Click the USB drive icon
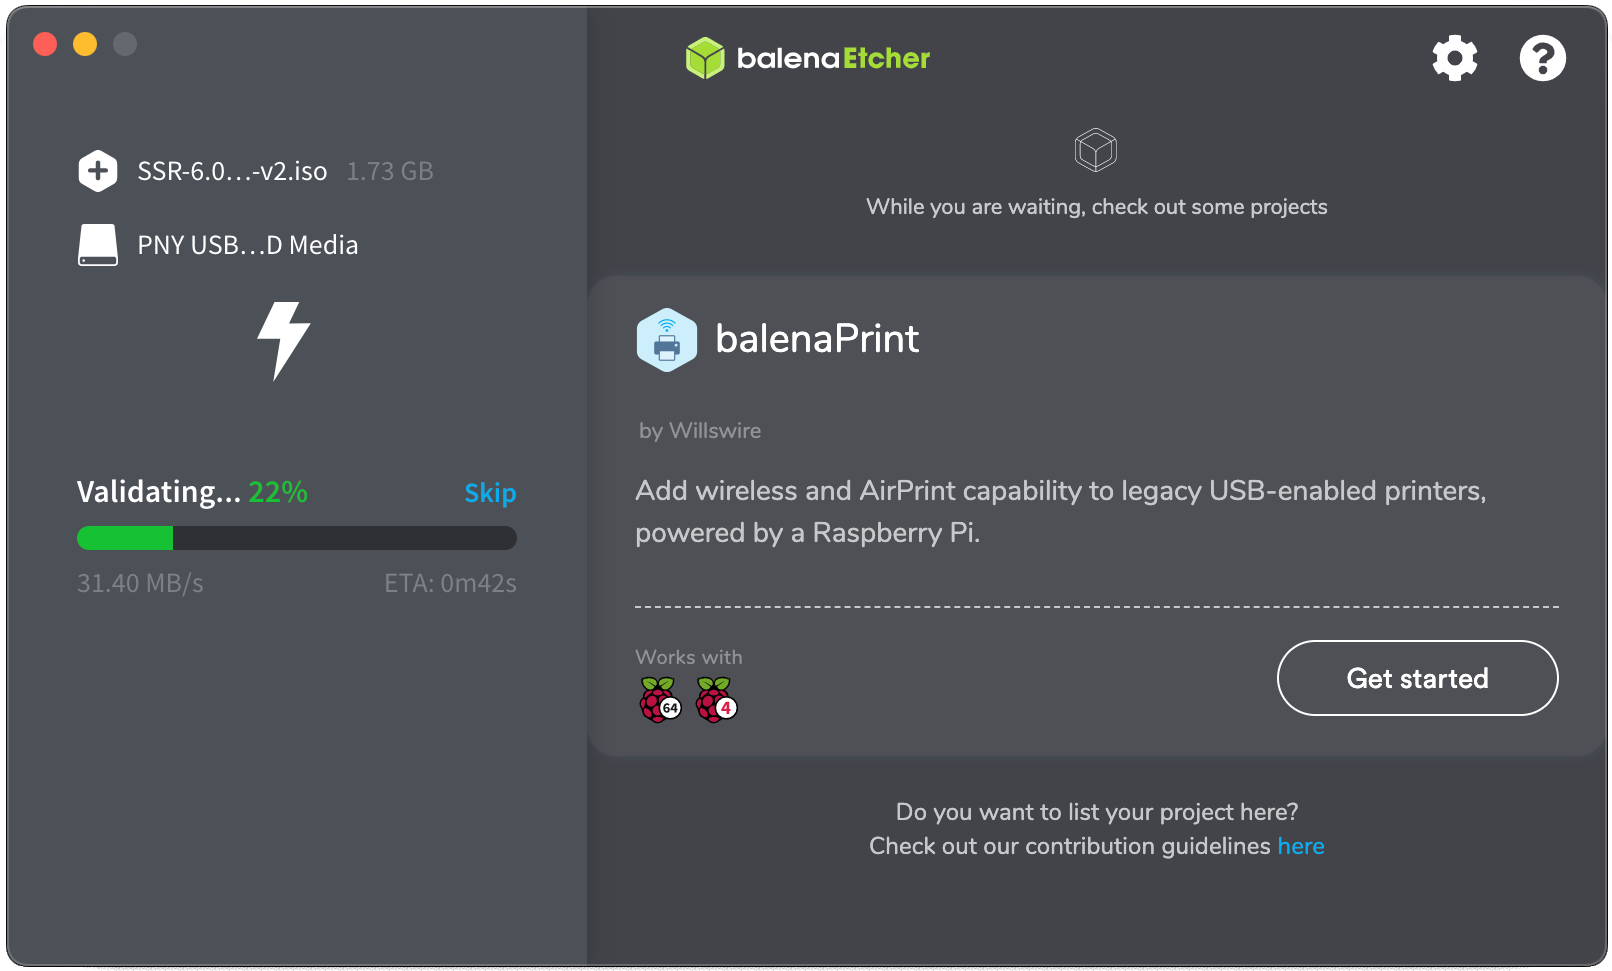The height and width of the screenshot is (971, 1612). coord(98,245)
